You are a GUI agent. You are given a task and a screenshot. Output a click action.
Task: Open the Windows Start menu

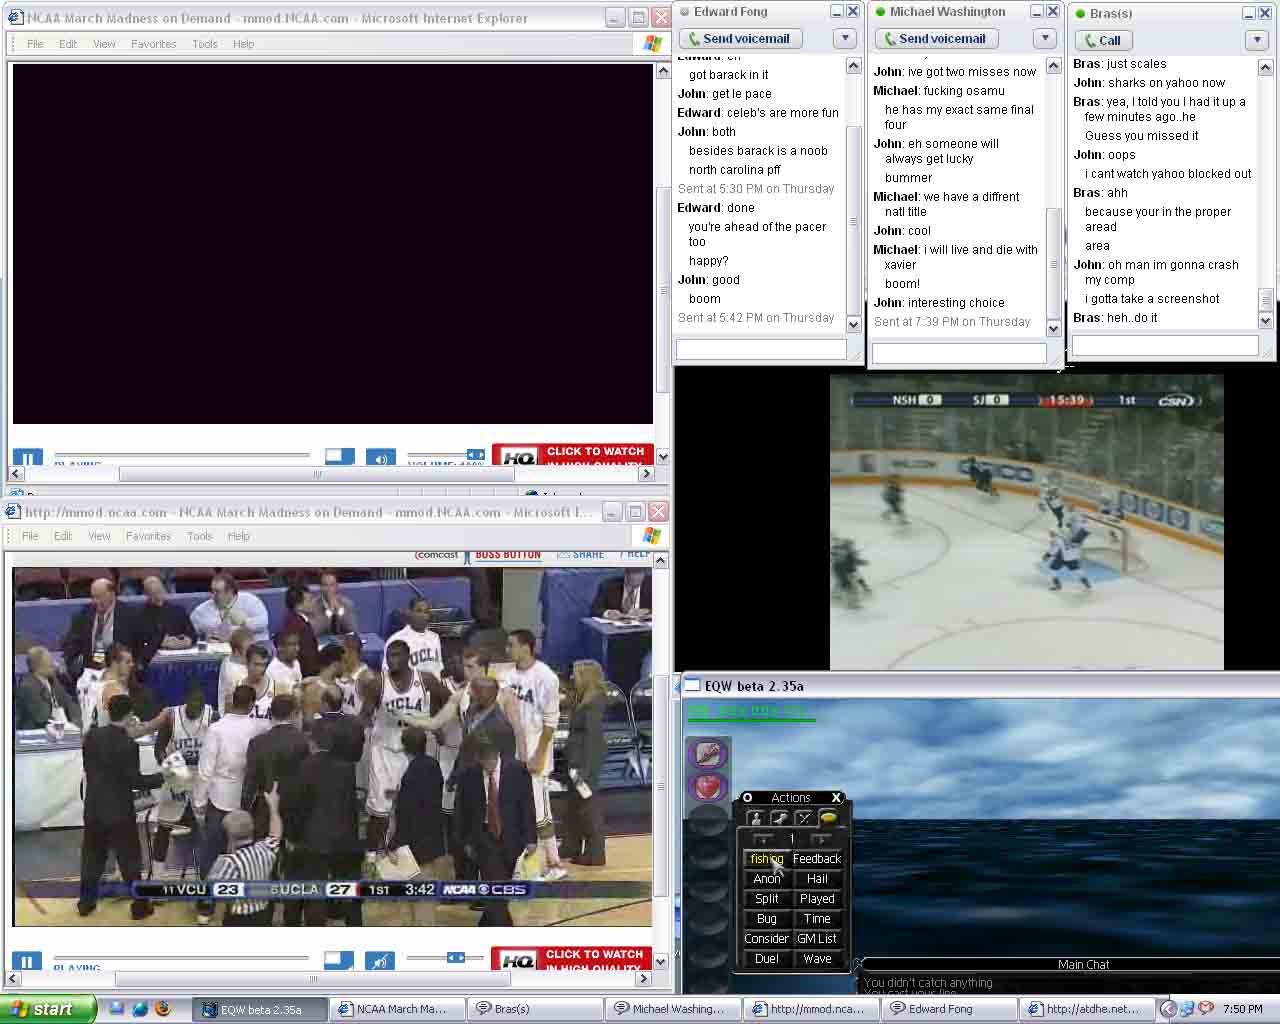47,1009
